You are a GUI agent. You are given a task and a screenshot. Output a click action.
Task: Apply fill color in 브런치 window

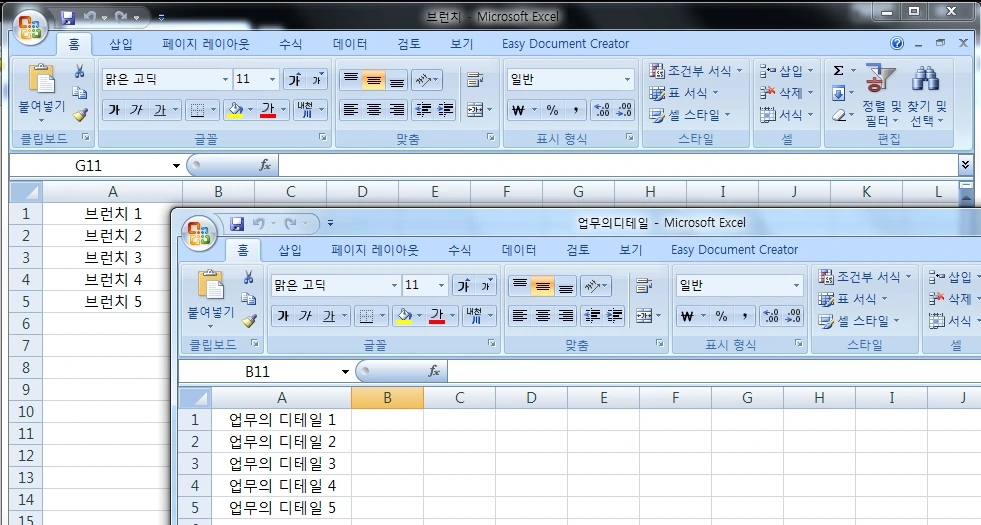click(235, 110)
